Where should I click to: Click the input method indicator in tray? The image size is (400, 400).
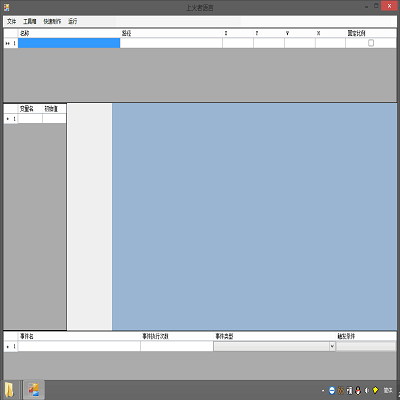pyautogui.click(x=388, y=390)
